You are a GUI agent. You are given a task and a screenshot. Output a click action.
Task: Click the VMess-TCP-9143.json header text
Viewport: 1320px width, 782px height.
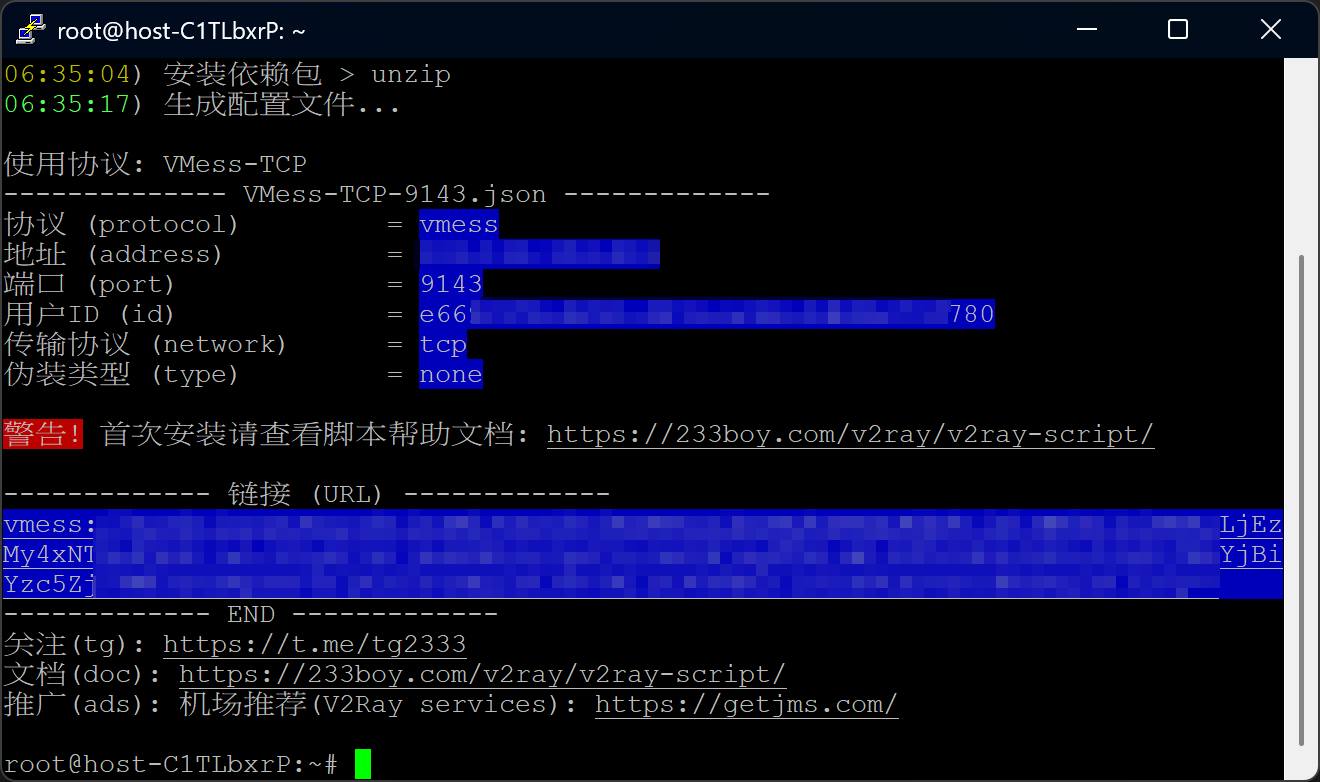pos(394,195)
